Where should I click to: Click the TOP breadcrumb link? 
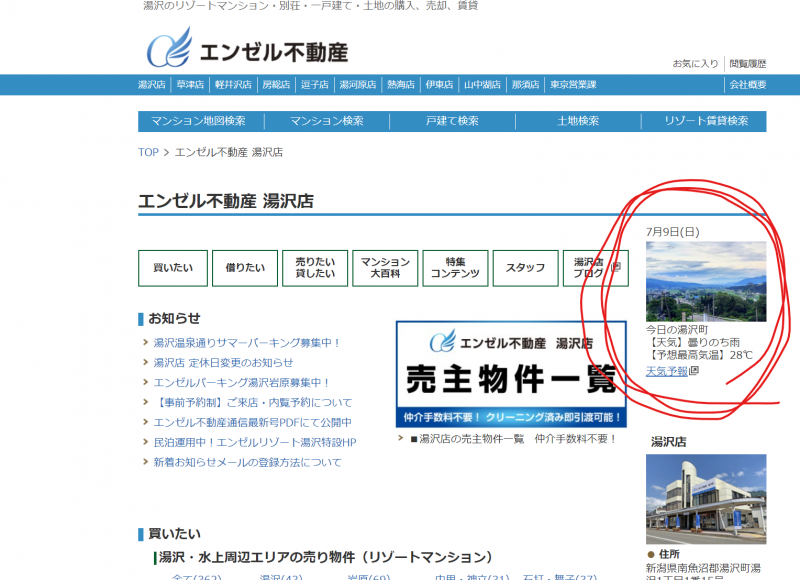click(x=148, y=152)
